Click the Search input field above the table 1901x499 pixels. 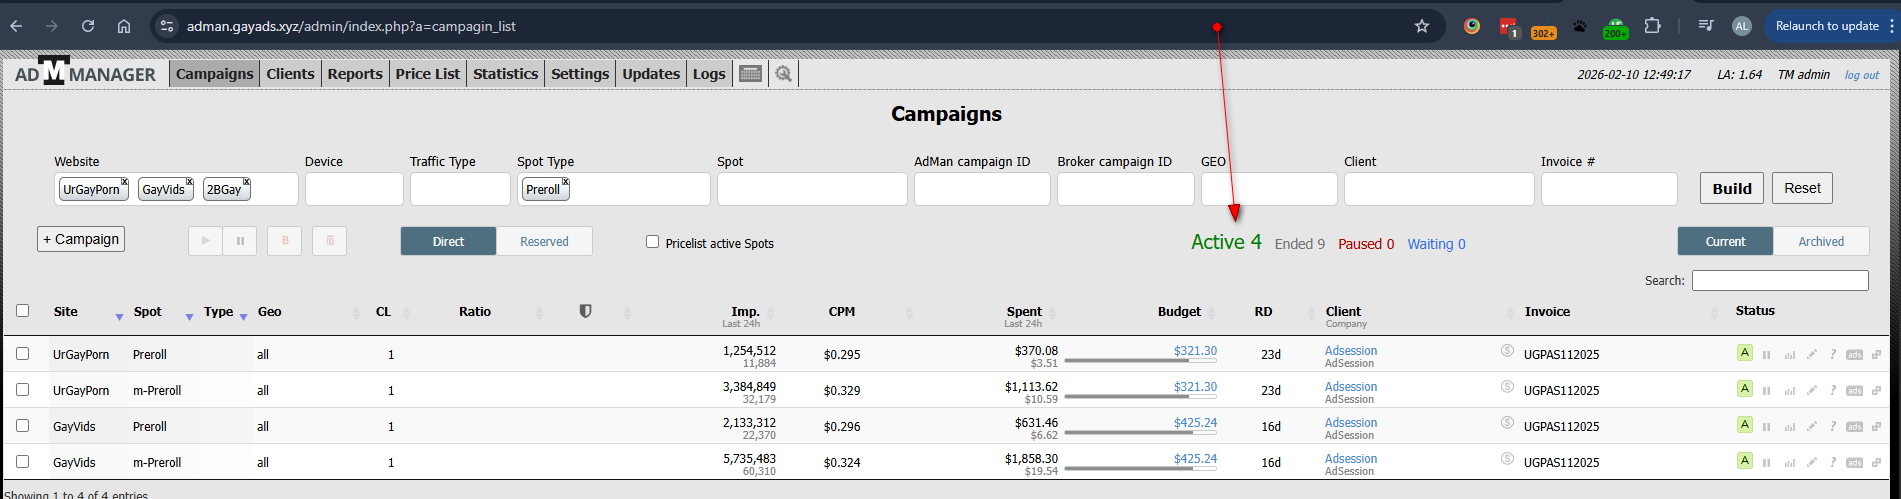1779,281
